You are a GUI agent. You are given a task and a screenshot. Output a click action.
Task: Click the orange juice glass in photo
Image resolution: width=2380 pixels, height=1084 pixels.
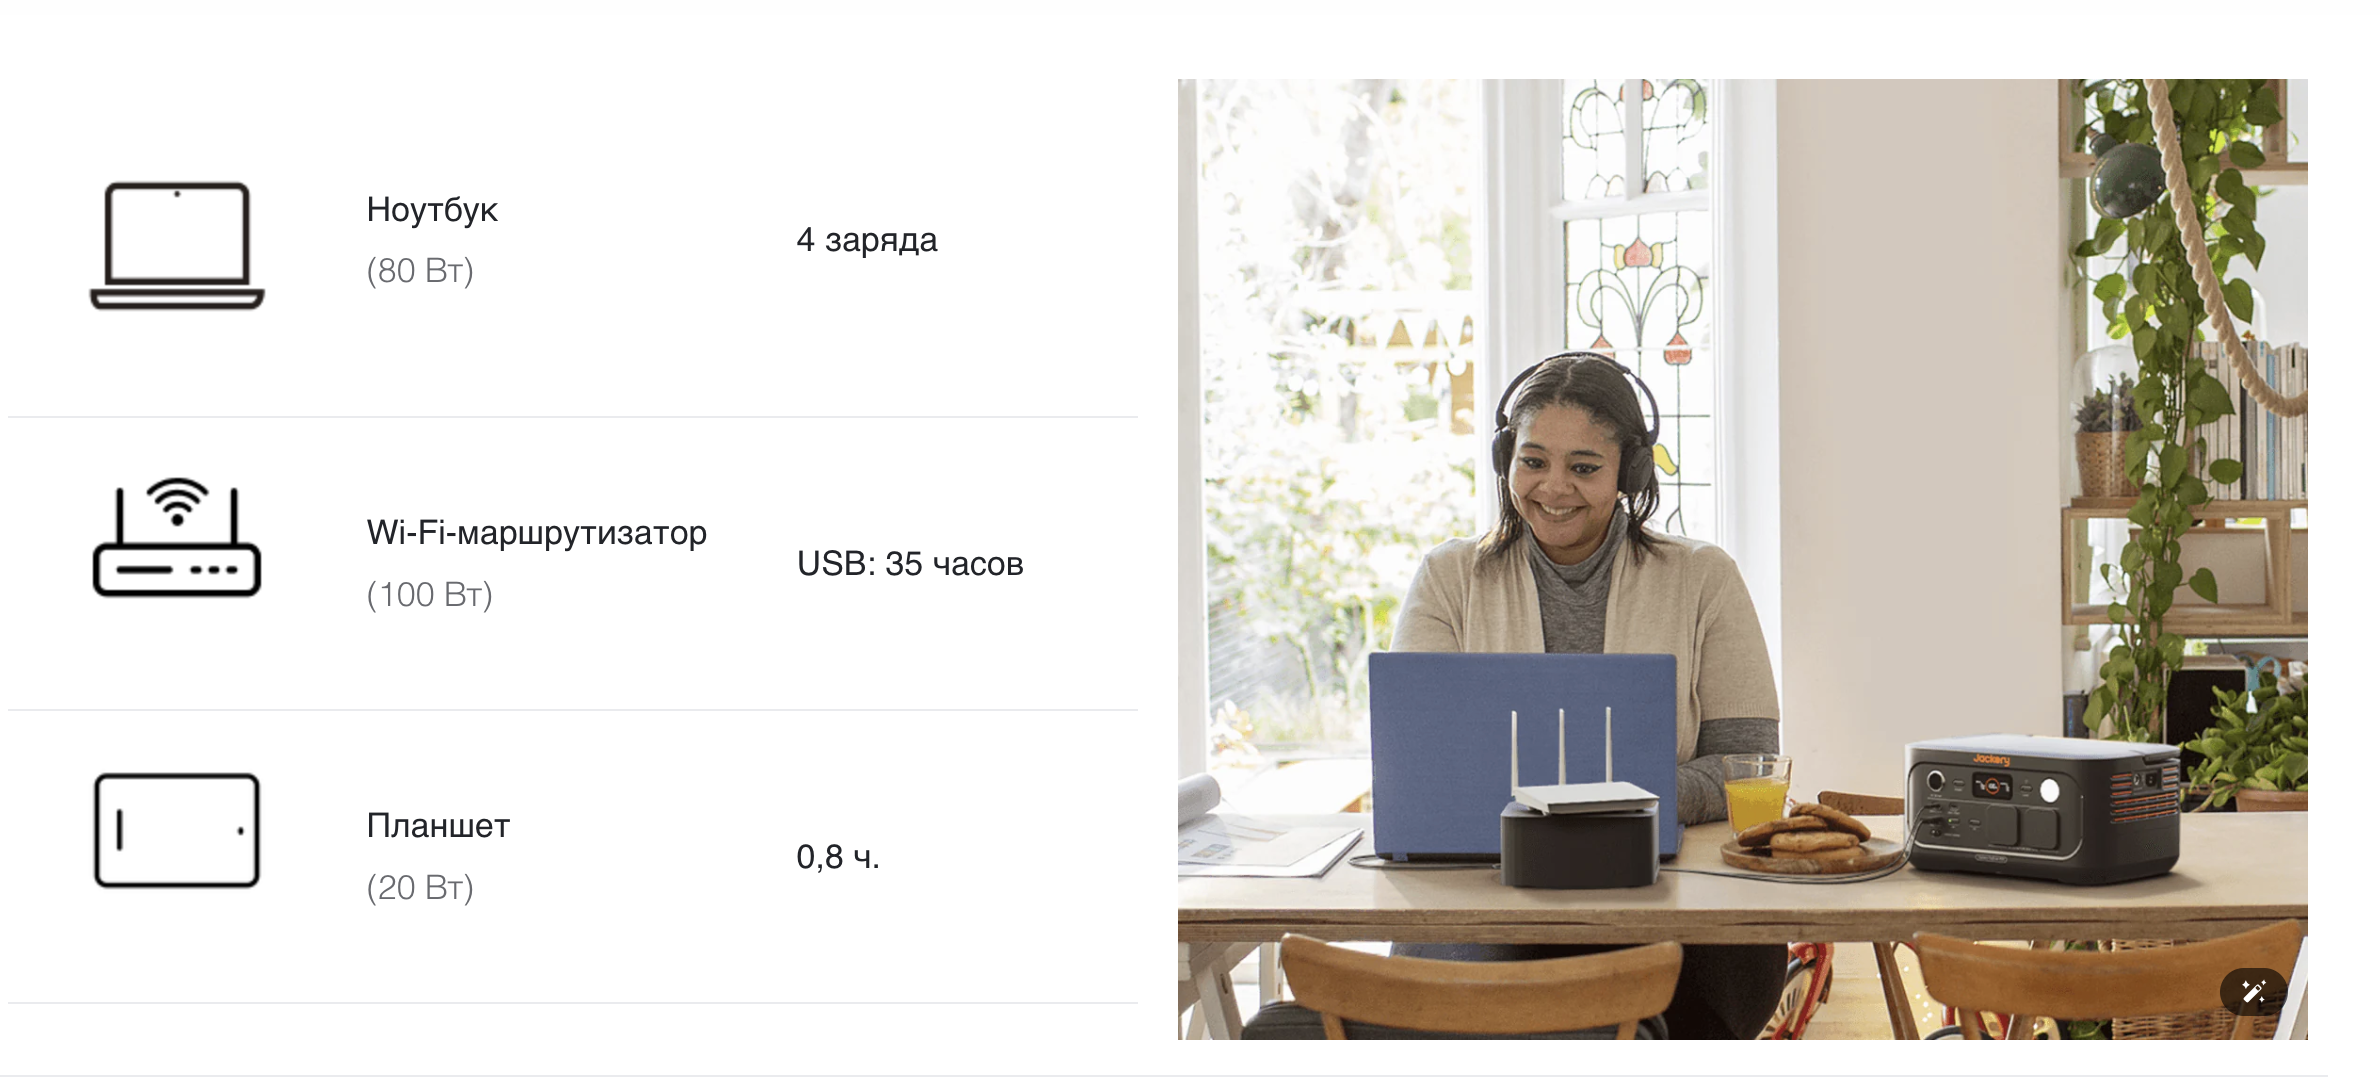pyautogui.click(x=1756, y=794)
